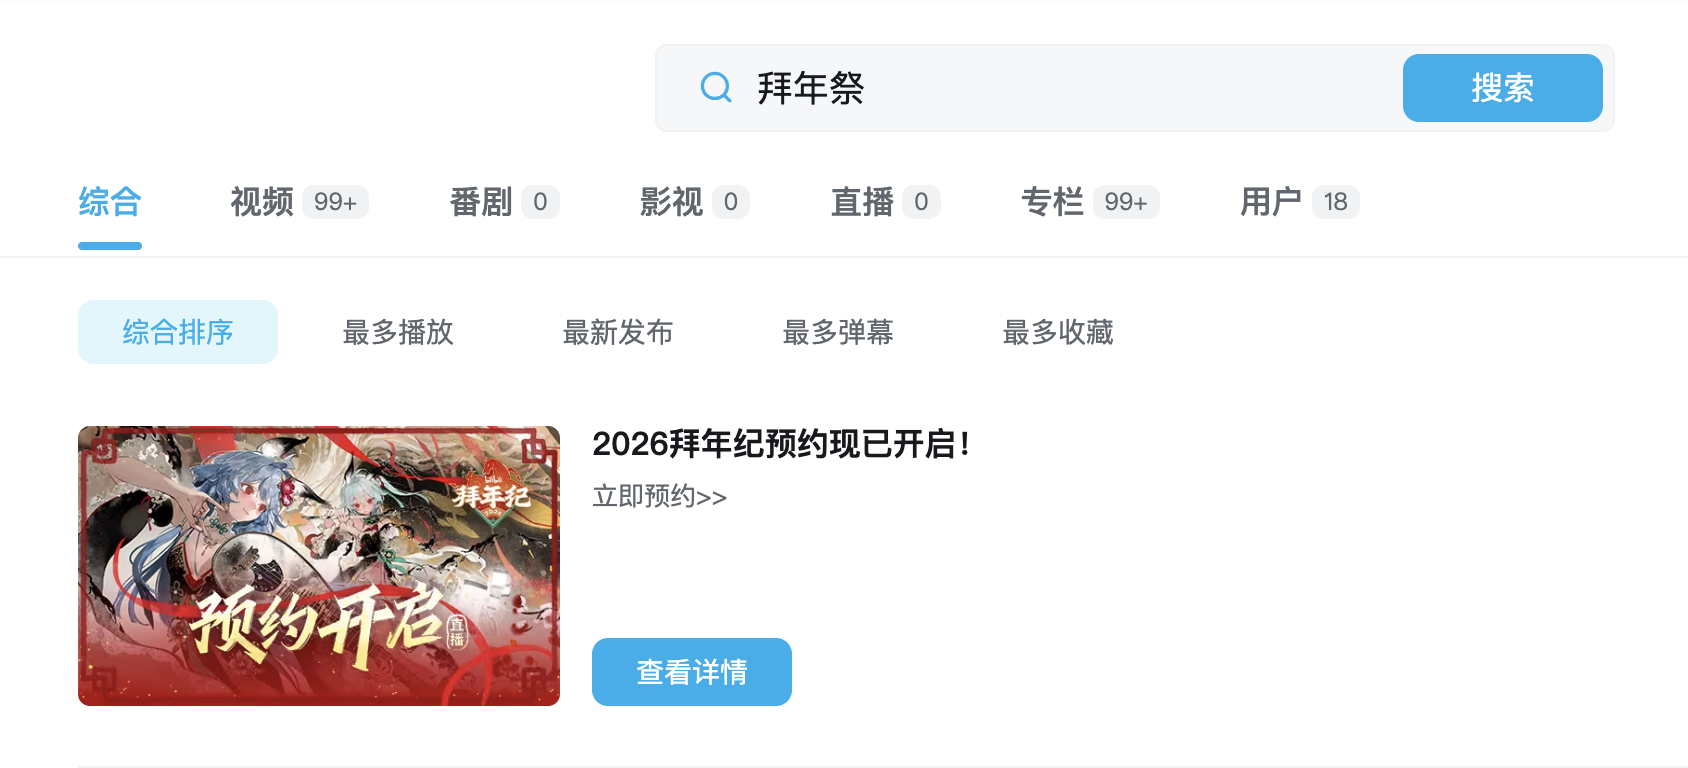This screenshot has width=1688, height=768.
Task: Open the 直播 results tab
Action: coord(885,202)
